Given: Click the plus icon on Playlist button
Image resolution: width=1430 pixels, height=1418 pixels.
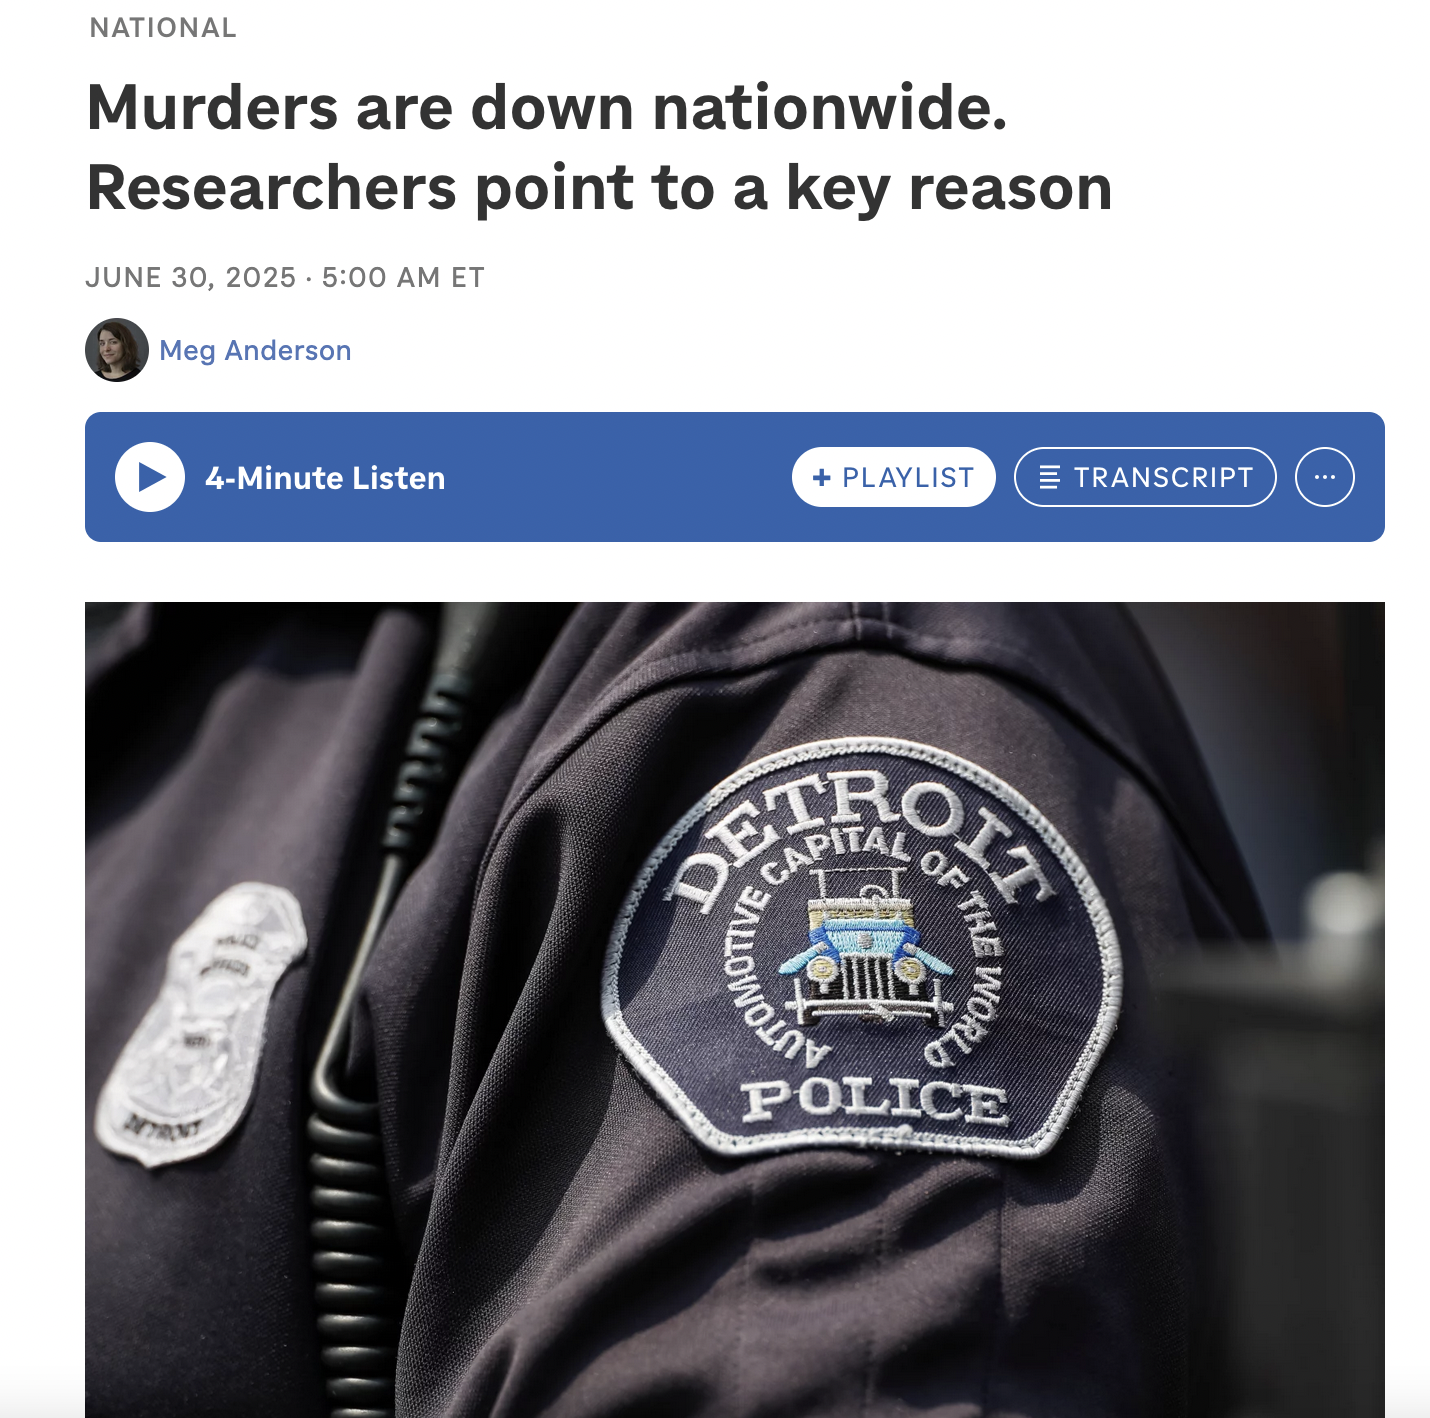Looking at the screenshot, I should [822, 478].
